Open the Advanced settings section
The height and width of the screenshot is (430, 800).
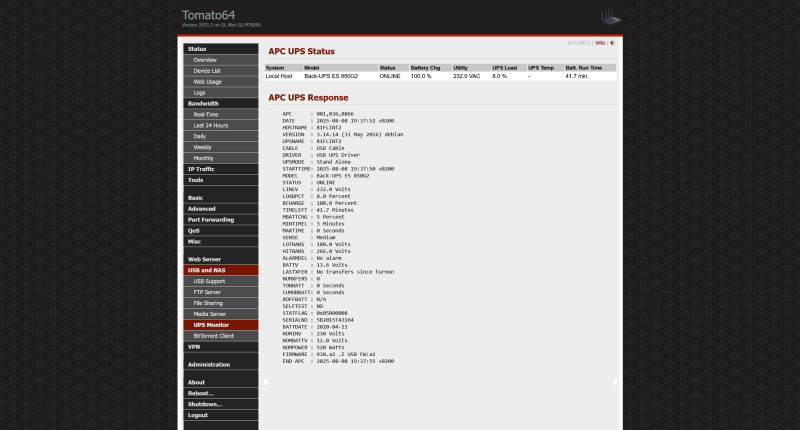220,209
